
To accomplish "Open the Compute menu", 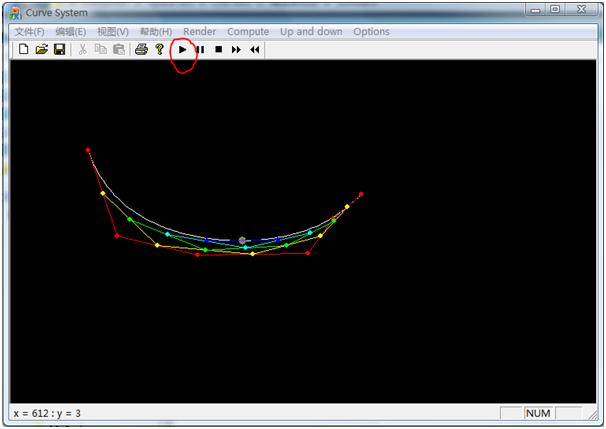I will tap(248, 32).
